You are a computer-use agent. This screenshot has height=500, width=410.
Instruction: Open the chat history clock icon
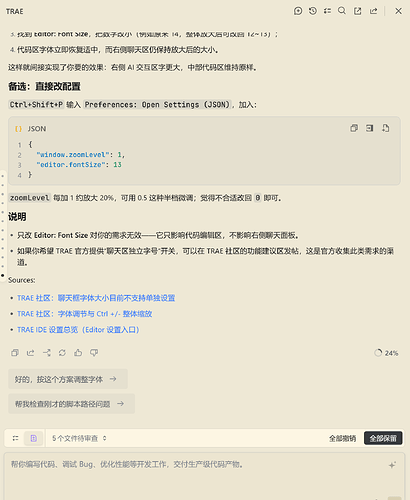(x=313, y=11)
